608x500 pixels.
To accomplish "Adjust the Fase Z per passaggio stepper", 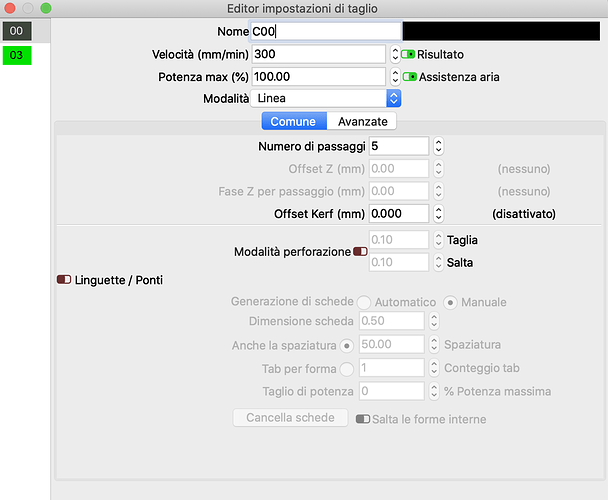I will tap(439, 191).
